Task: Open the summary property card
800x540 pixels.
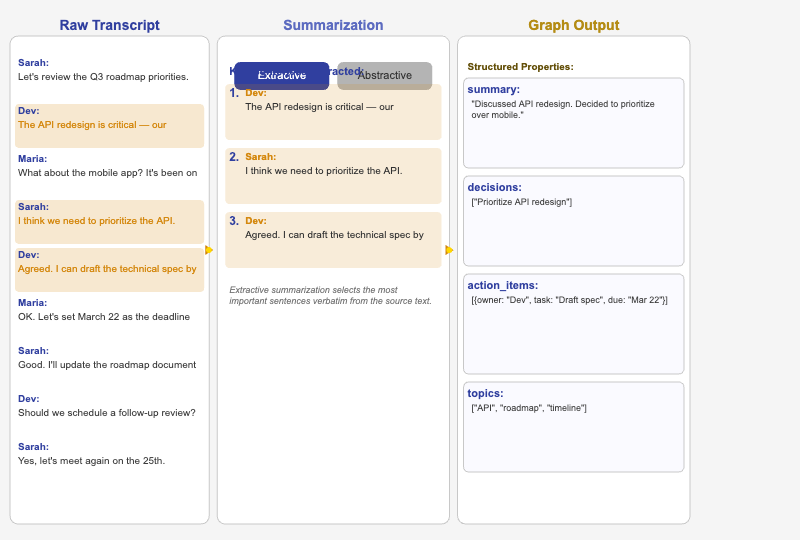Action: pos(573,123)
